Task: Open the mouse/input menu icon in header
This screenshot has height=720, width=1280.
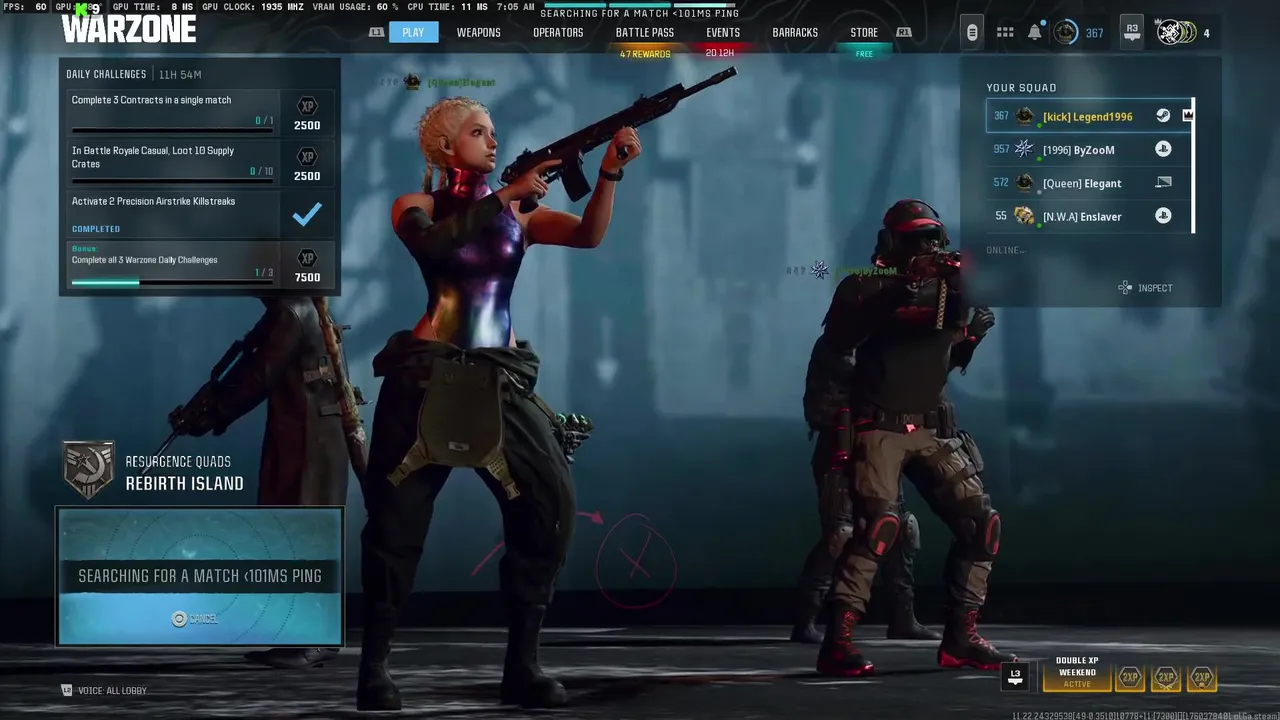Action: pyautogui.click(x=971, y=32)
